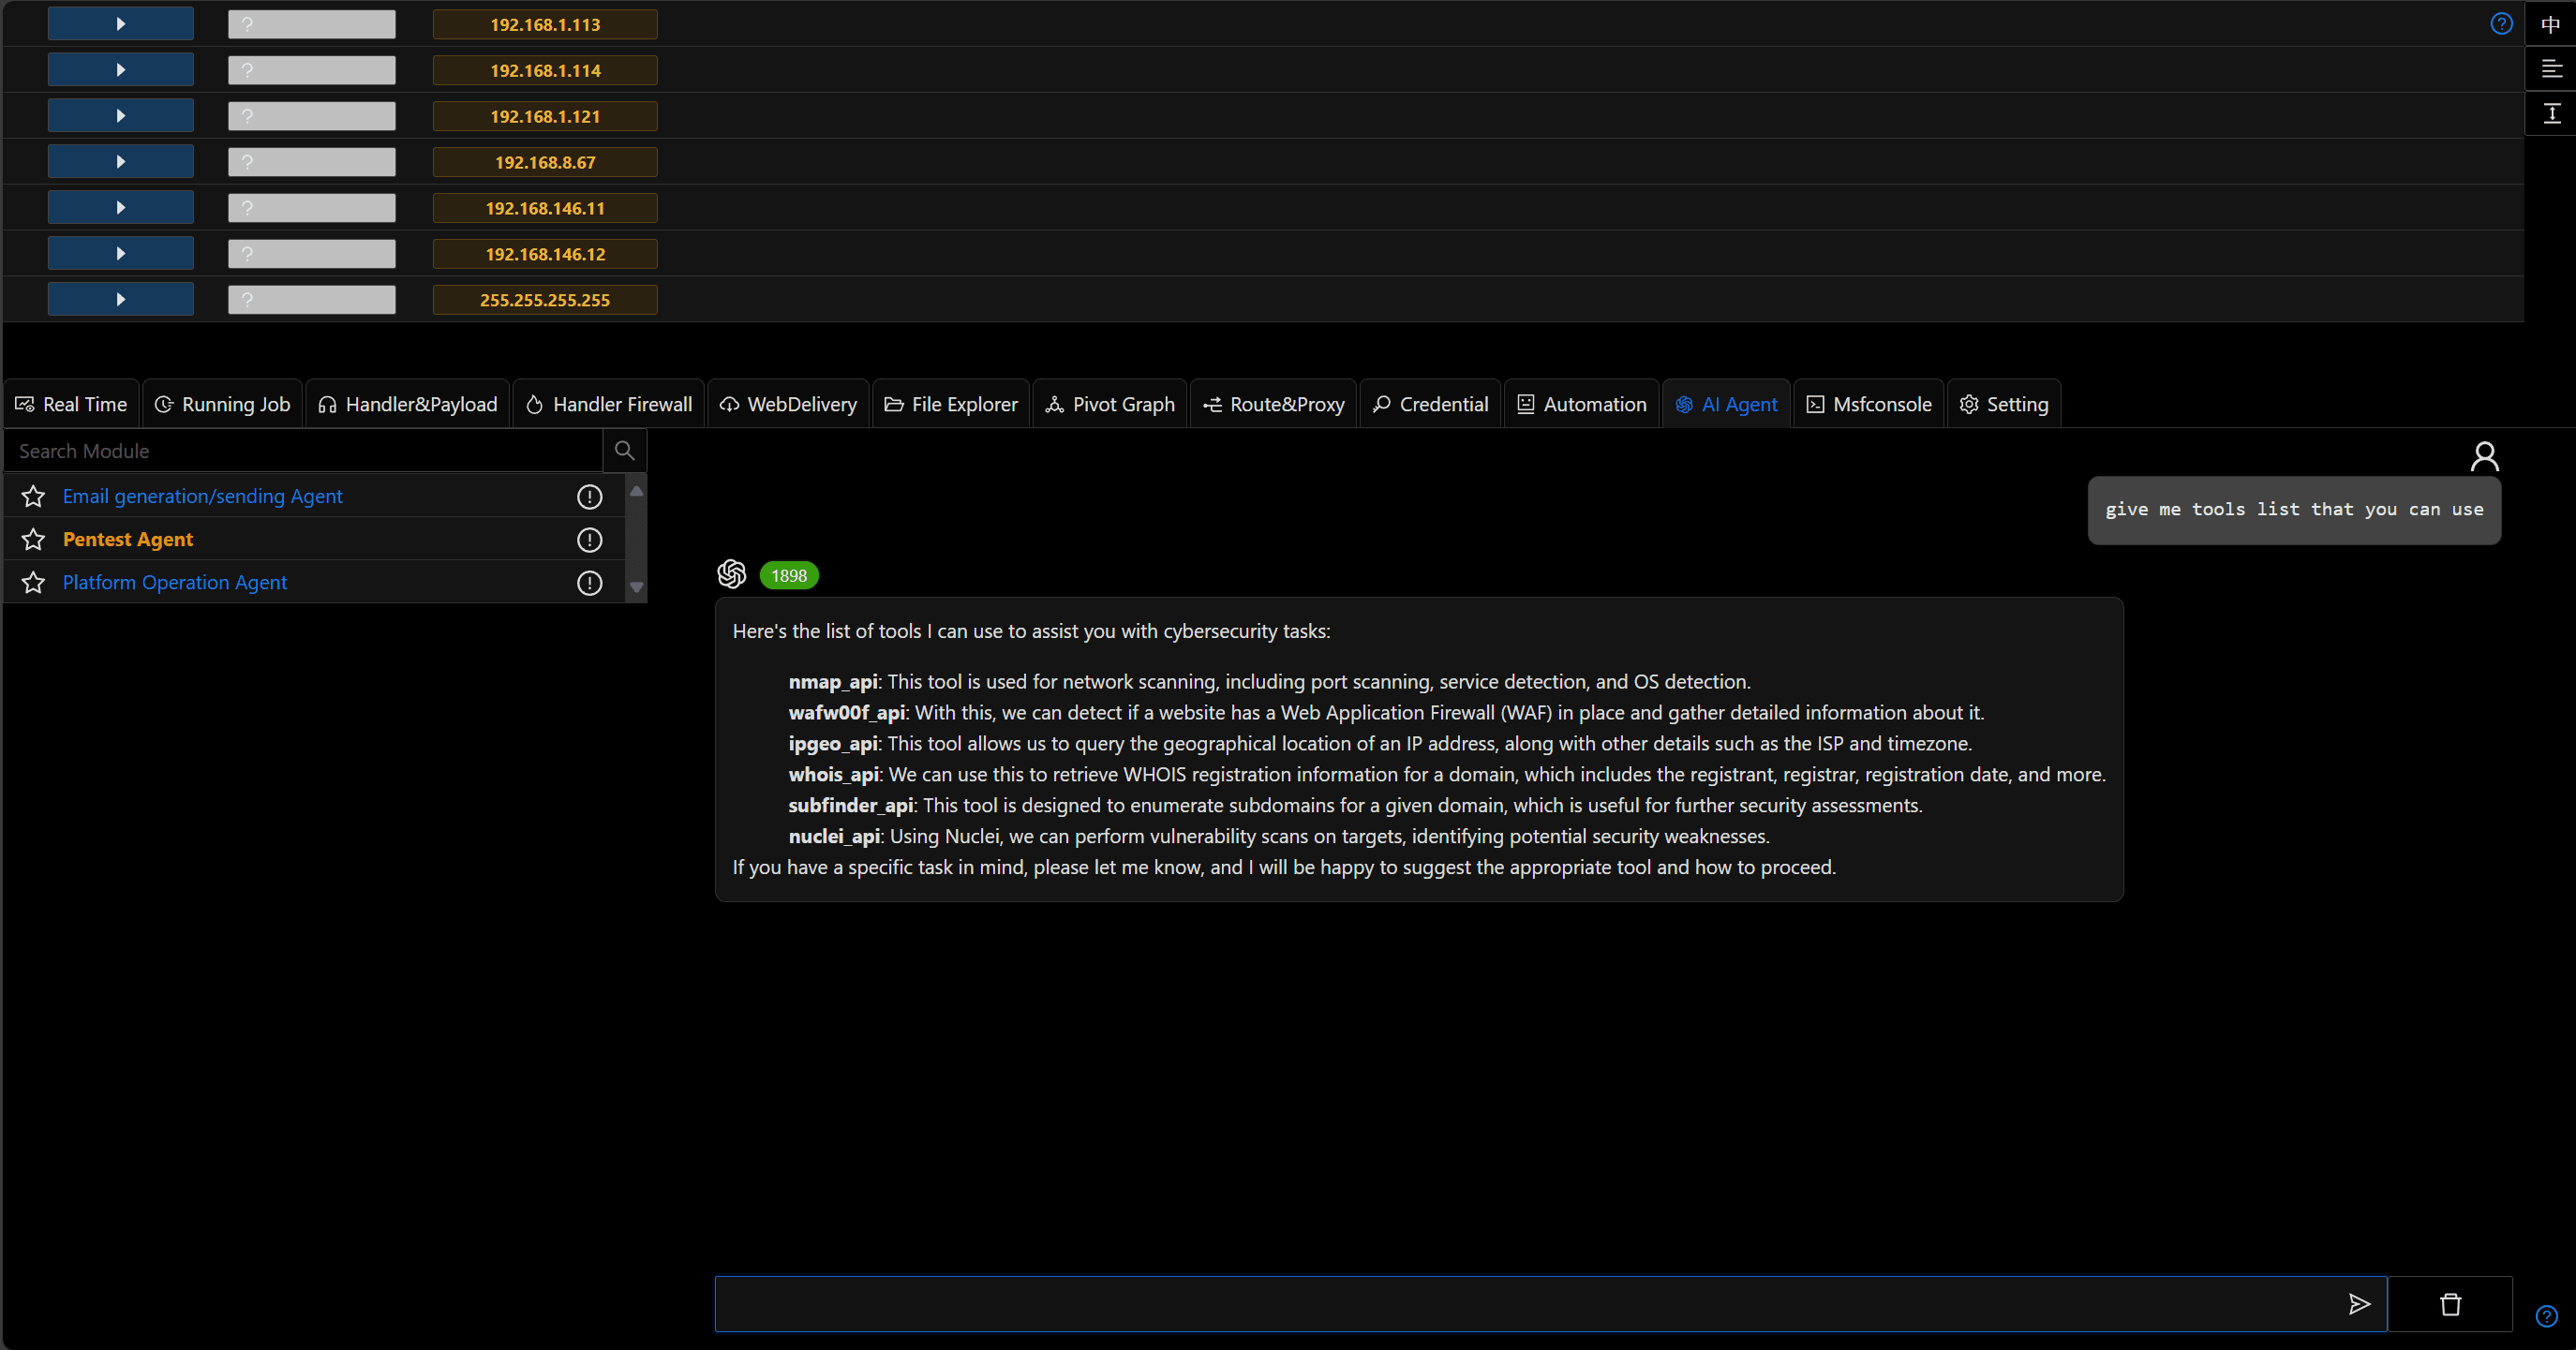Image resolution: width=2576 pixels, height=1350 pixels.
Task: Click module list scroll down arrow
Action: (x=636, y=587)
